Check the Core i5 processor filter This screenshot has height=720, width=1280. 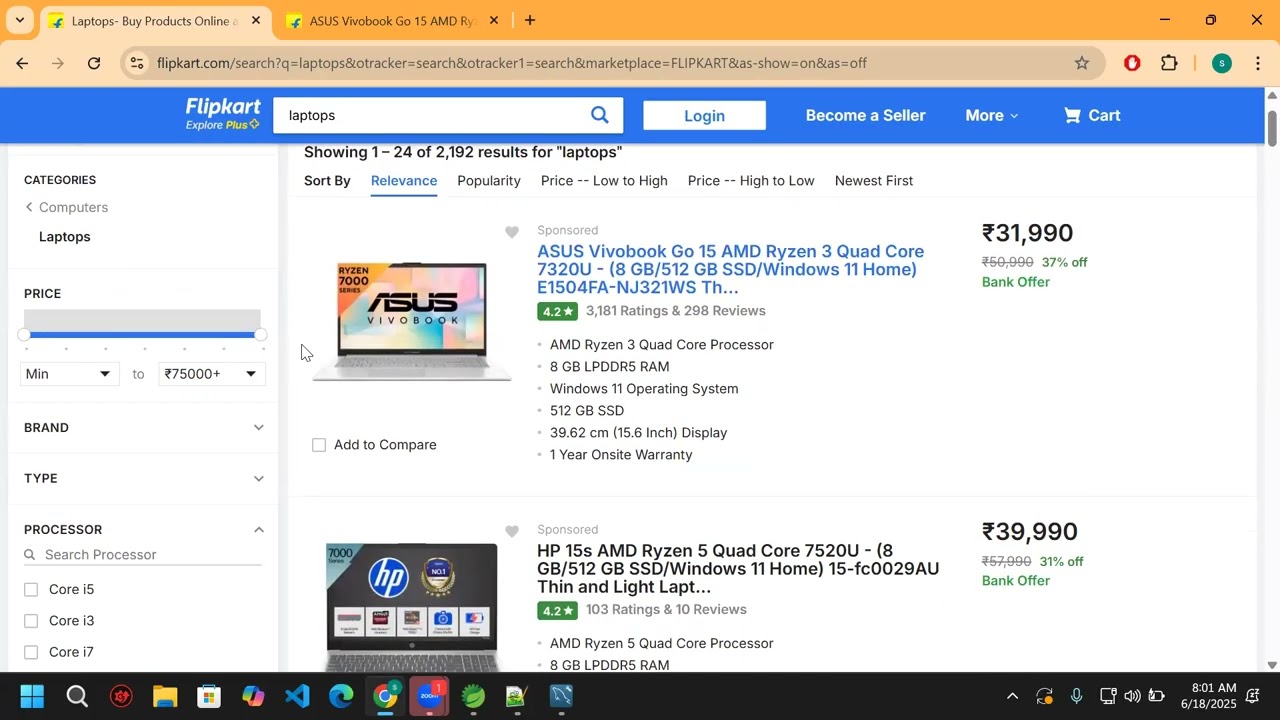(x=31, y=590)
